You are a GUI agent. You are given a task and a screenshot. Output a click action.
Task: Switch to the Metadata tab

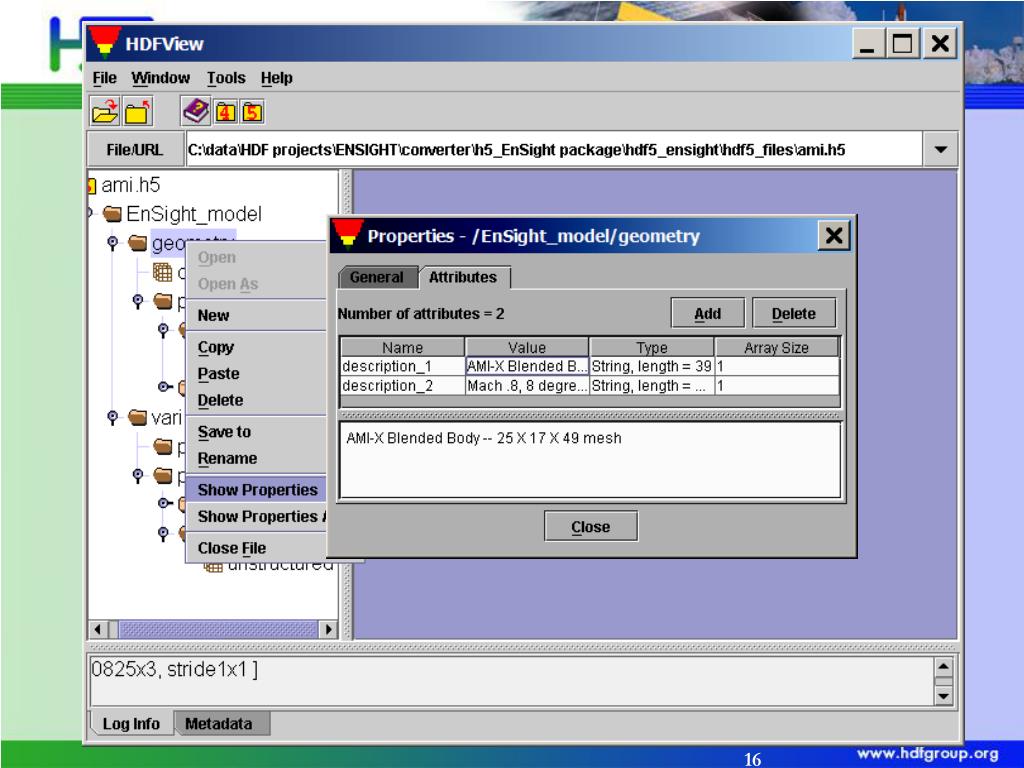click(x=217, y=723)
